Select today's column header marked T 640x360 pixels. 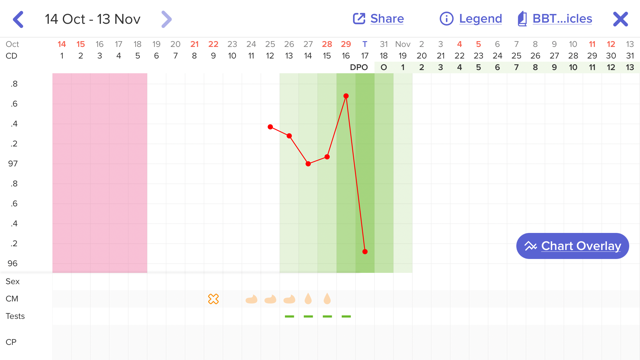coord(365,44)
